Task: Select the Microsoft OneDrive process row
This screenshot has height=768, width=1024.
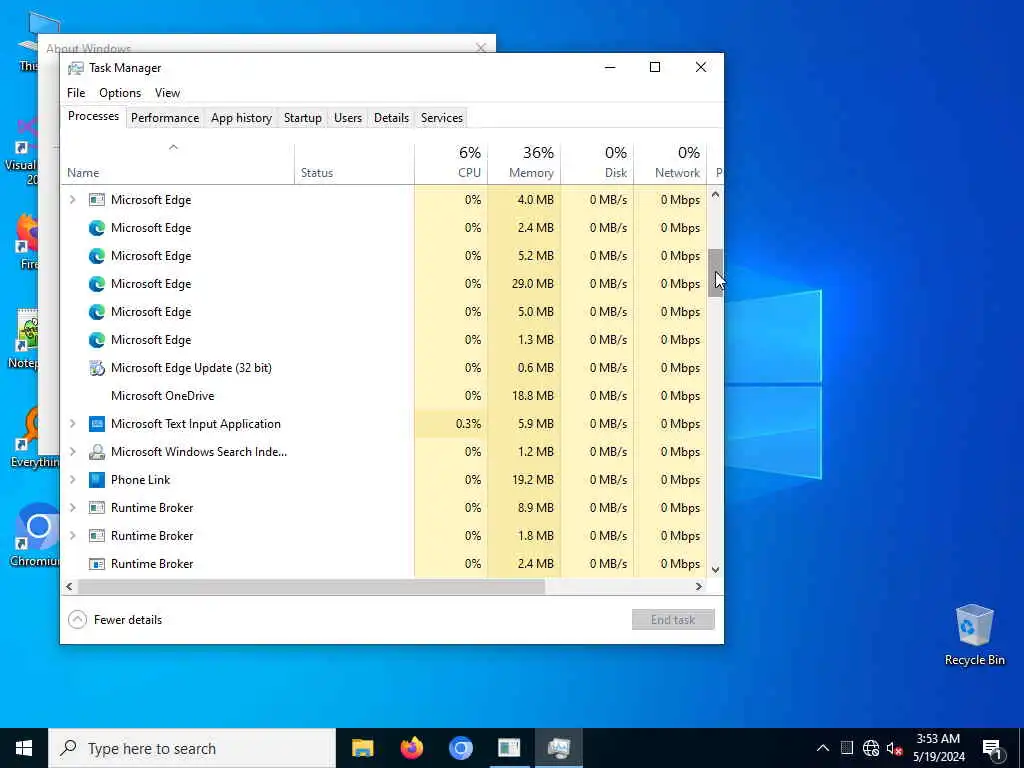Action: [x=383, y=396]
